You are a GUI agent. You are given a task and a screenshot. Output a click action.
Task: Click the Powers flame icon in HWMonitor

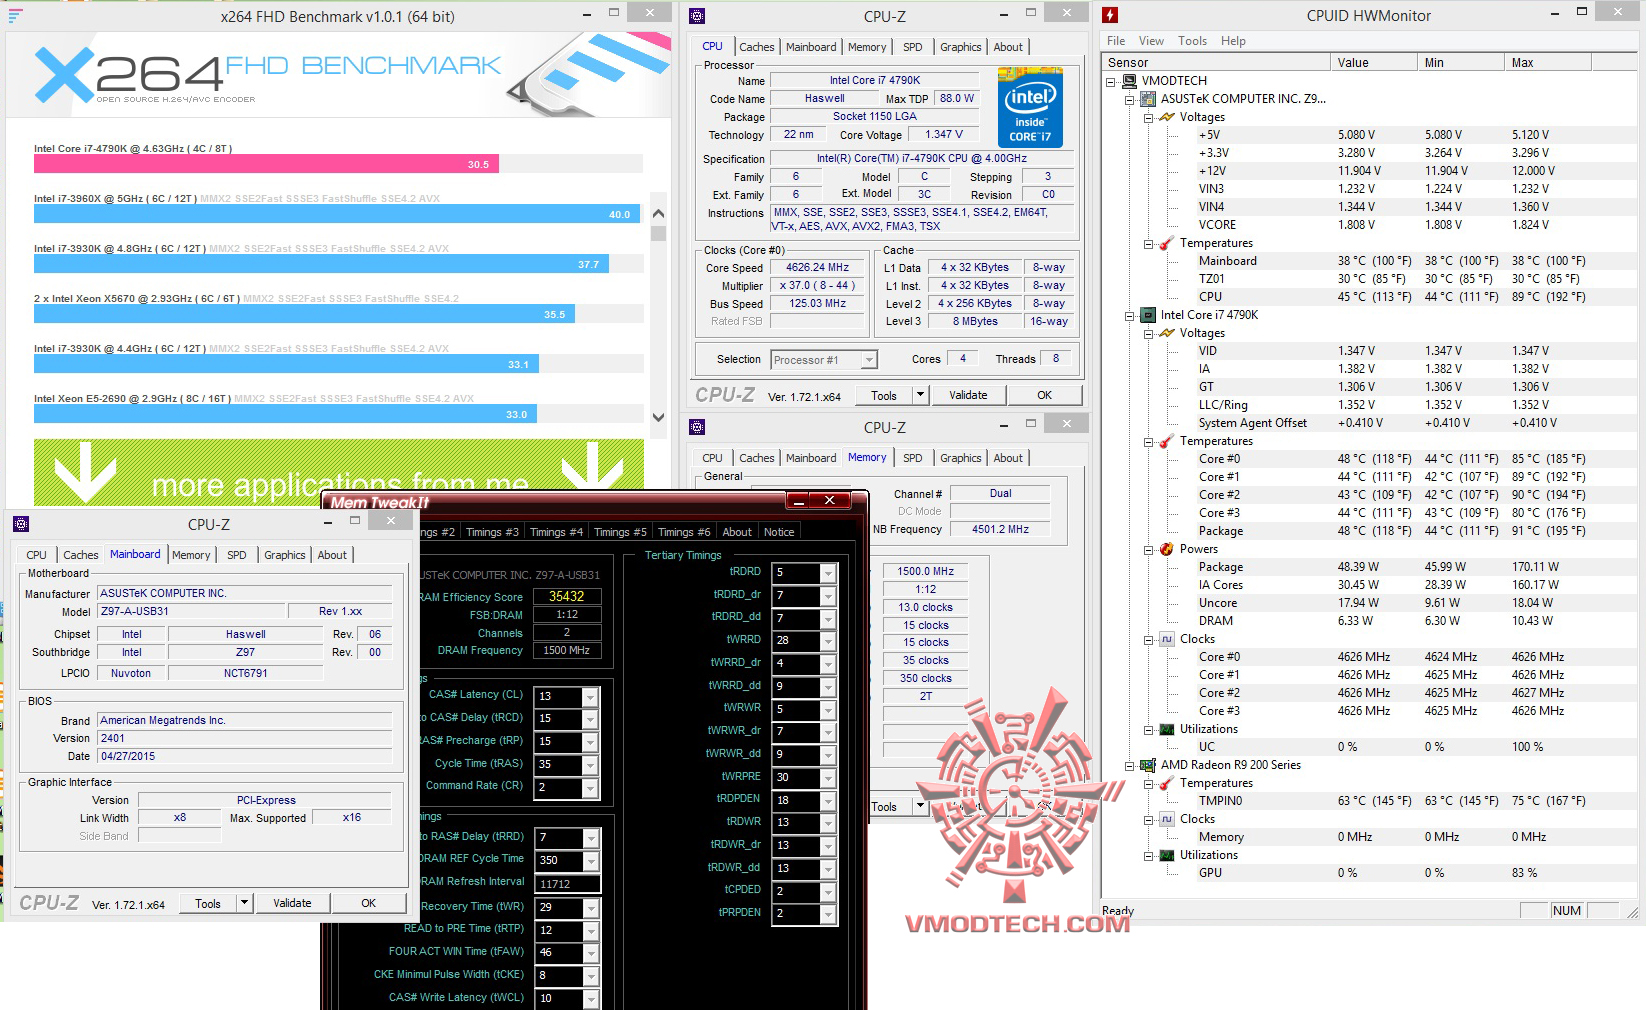1167,549
